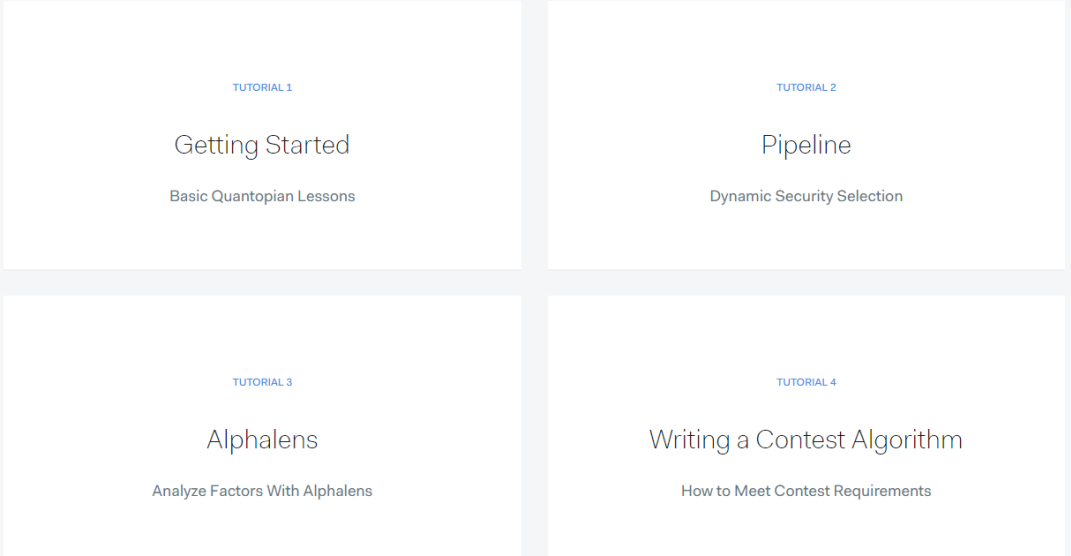Select the Basic Quantopian Lessons subtitle
This screenshot has width=1071, height=556.
(x=262, y=196)
